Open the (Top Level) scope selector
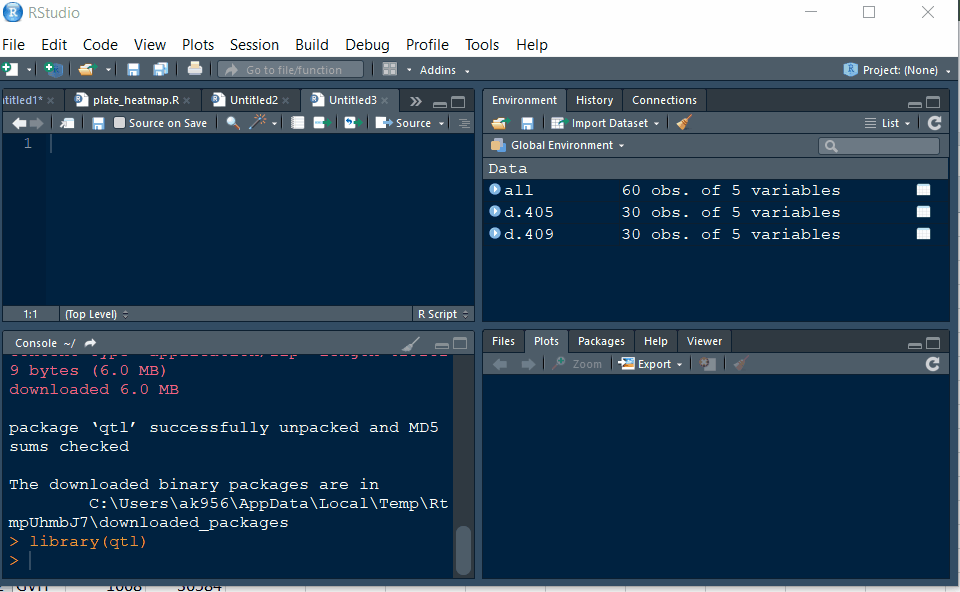Screen dimensions: 960x592 97,314
